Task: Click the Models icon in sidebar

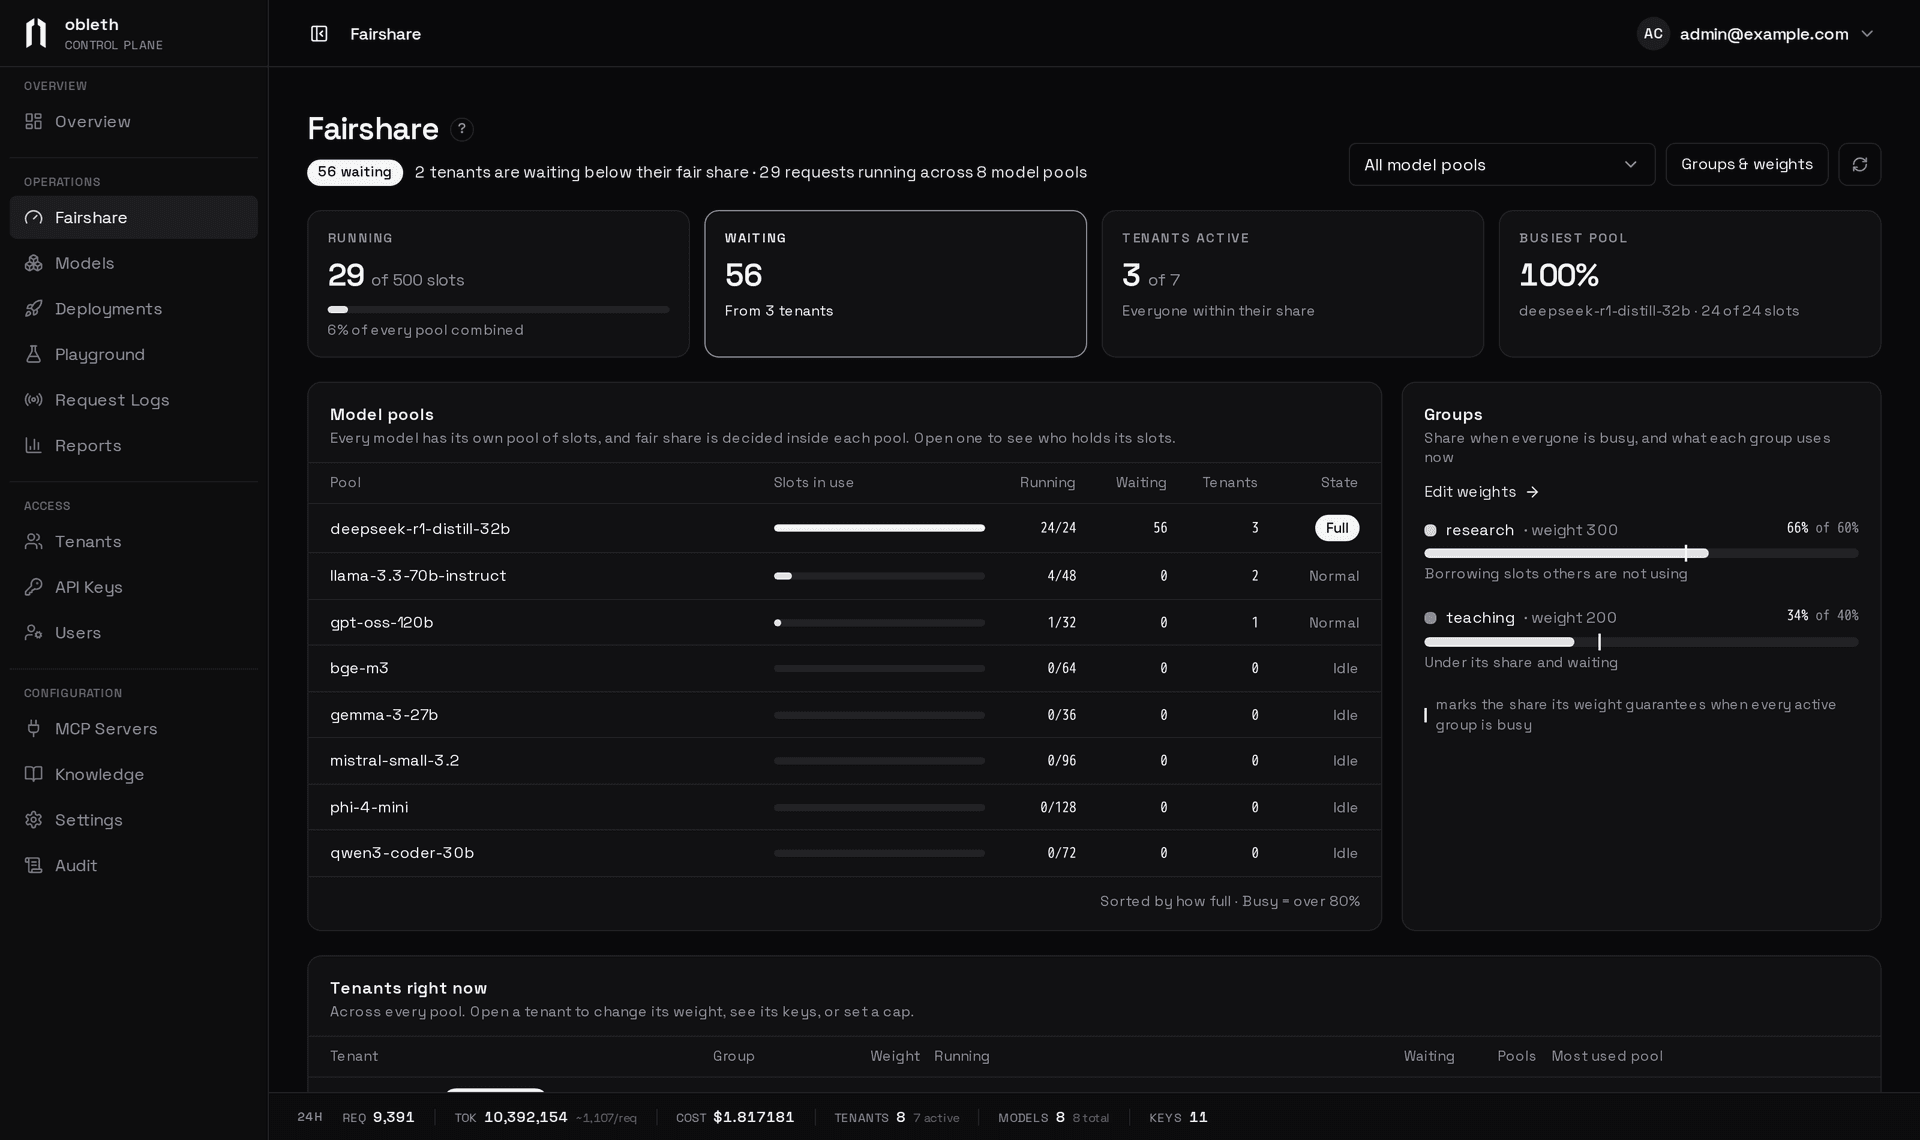Action: 34,263
